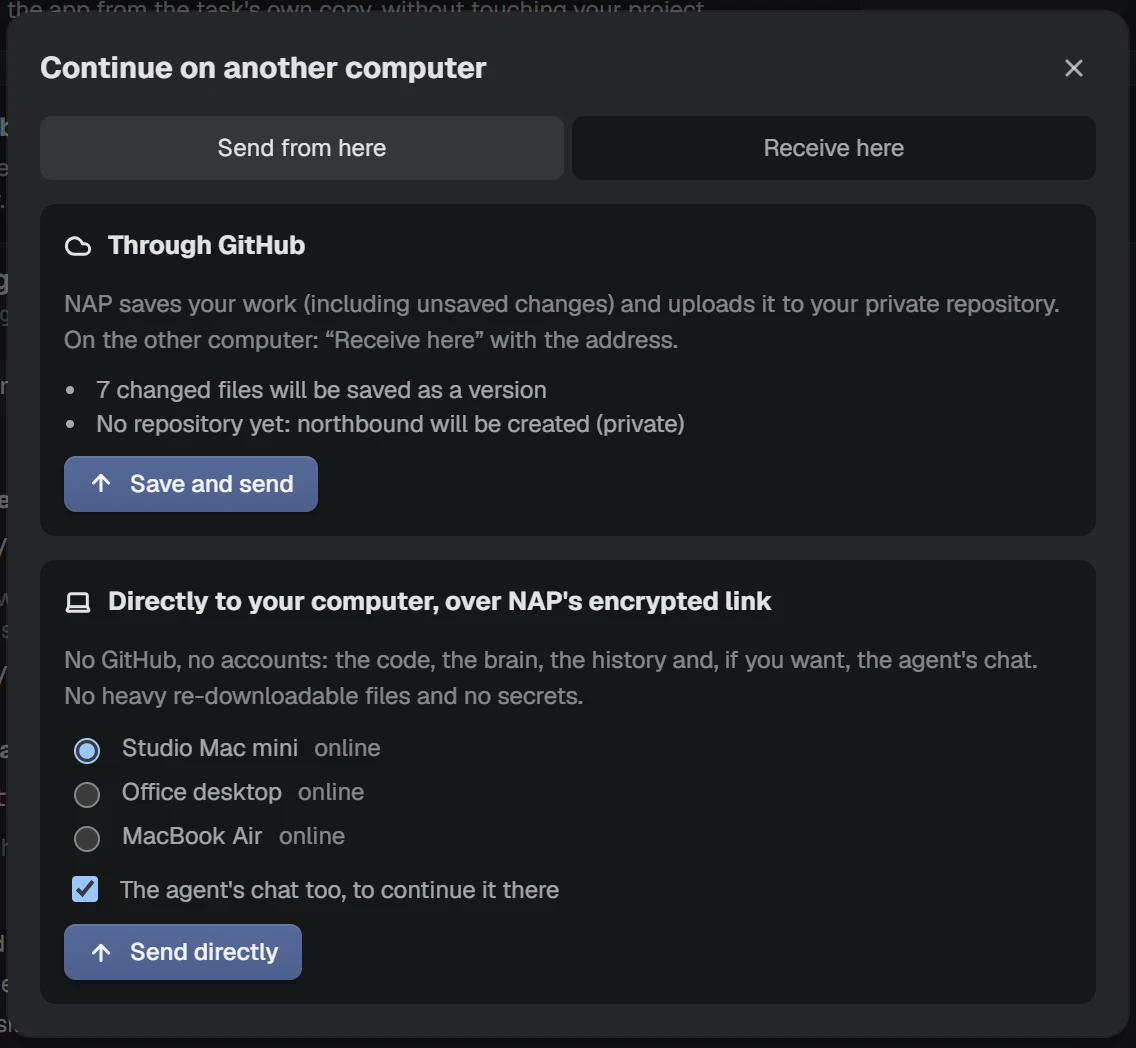Click the 'No GitHub, no accounts' description text
The image size is (1136, 1048).
551,678
